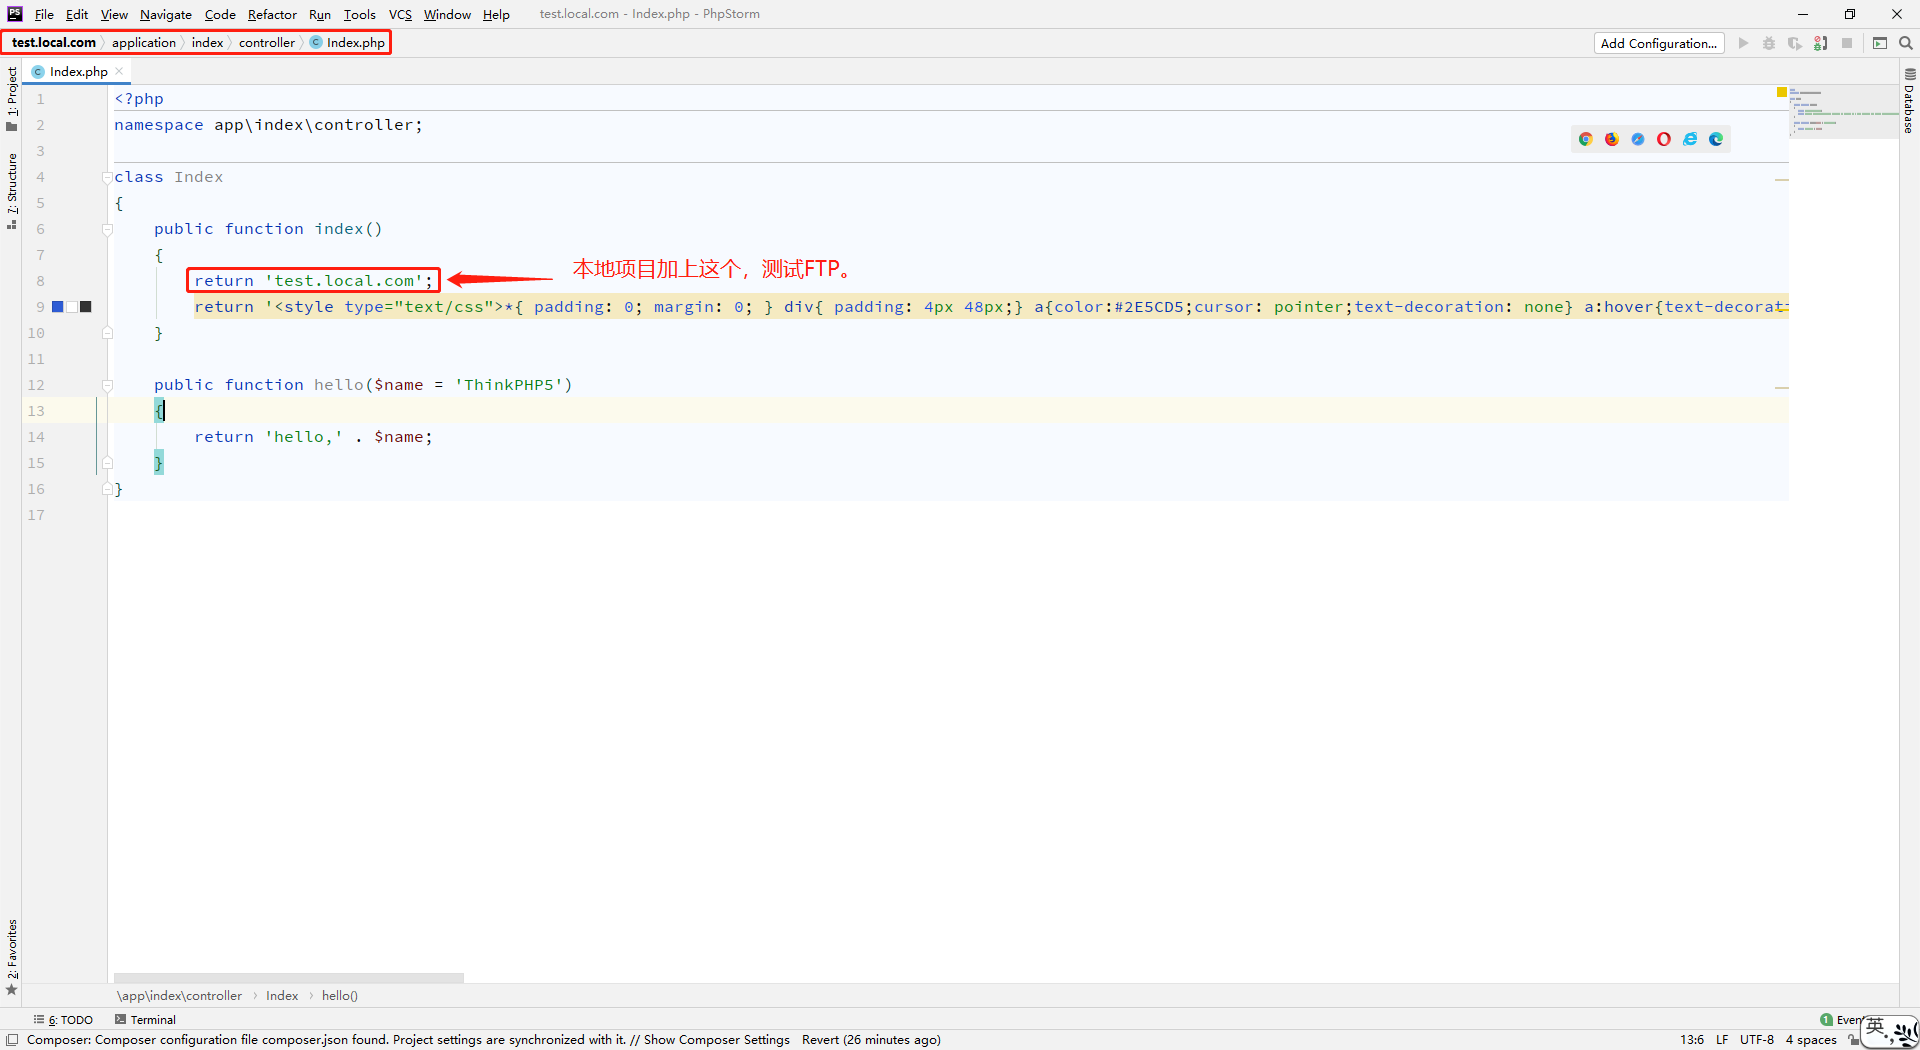
Task: Click the 13:6 cursor position indicator
Action: (1692, 1040)
